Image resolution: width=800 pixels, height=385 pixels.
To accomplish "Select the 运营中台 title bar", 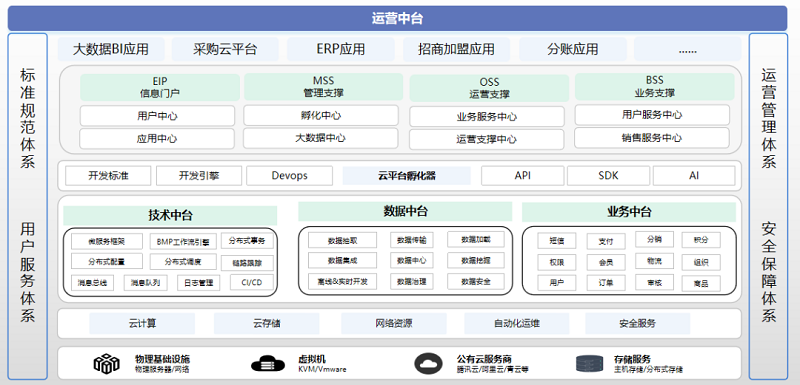I will tap(397, 19).
